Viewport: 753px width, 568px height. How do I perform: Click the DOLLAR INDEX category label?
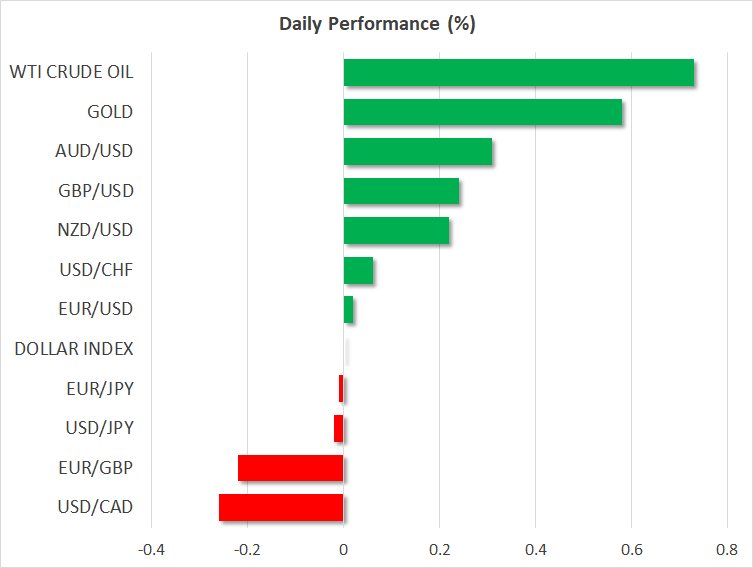74,349
